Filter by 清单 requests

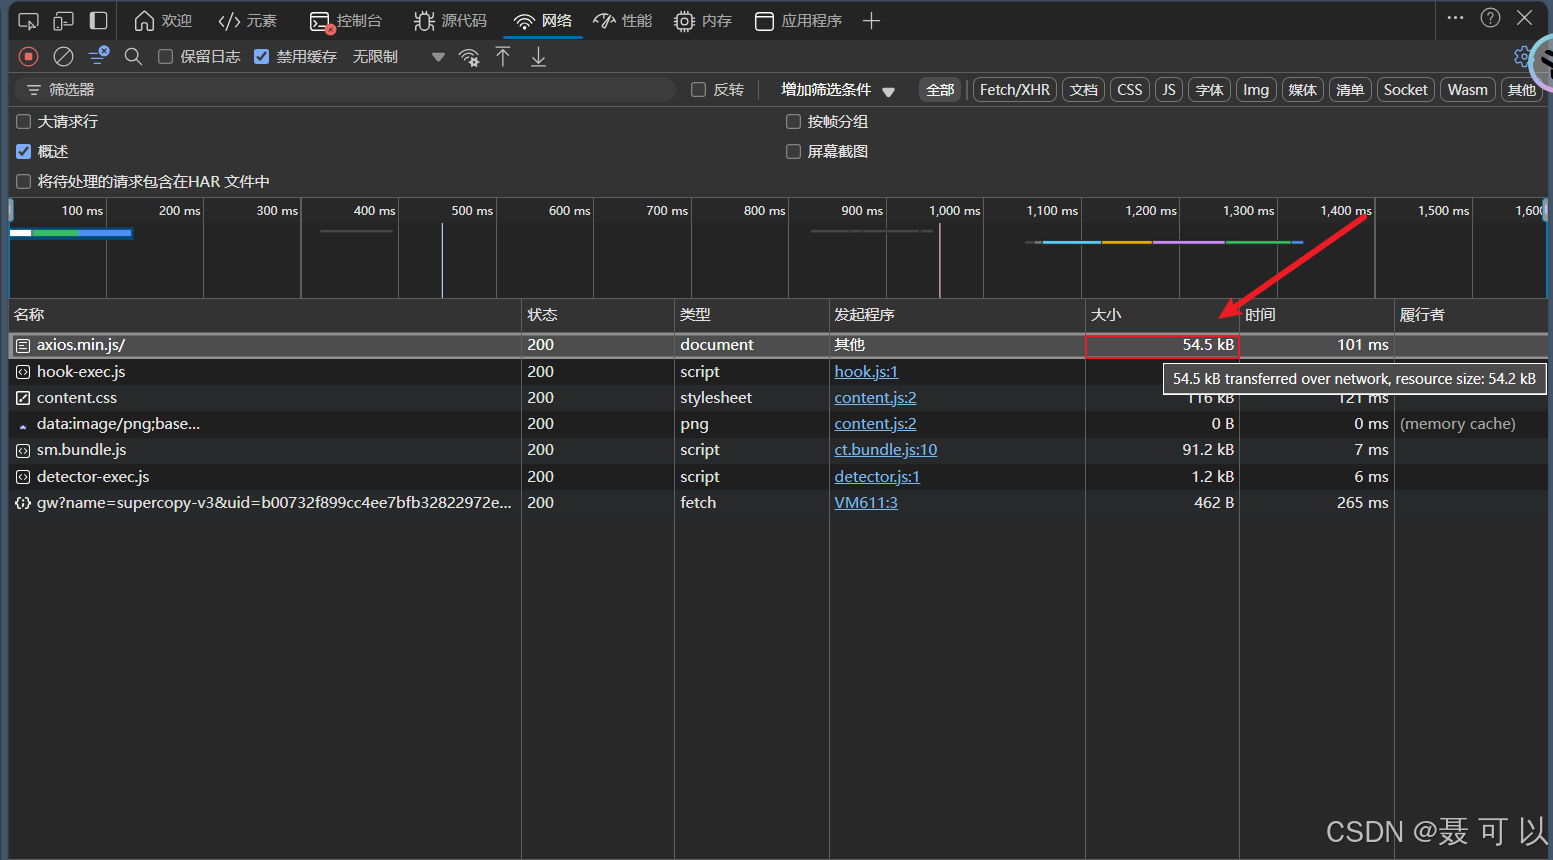point(1350,90)
